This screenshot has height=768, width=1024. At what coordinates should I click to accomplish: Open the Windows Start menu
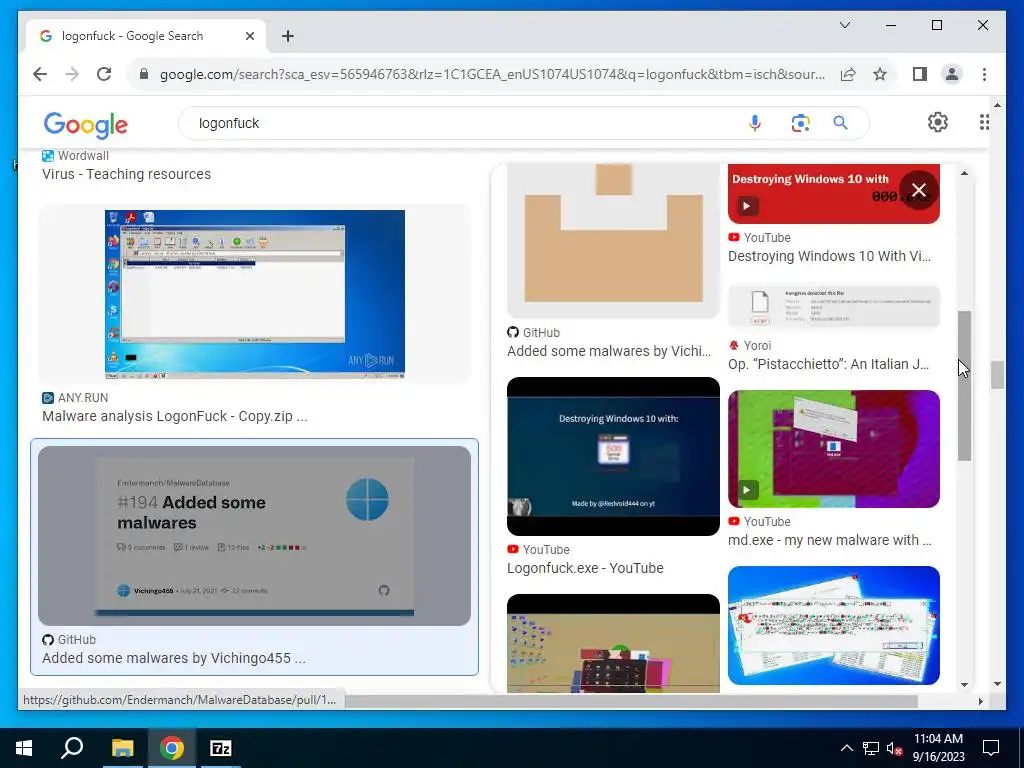(x=24, y=748)
